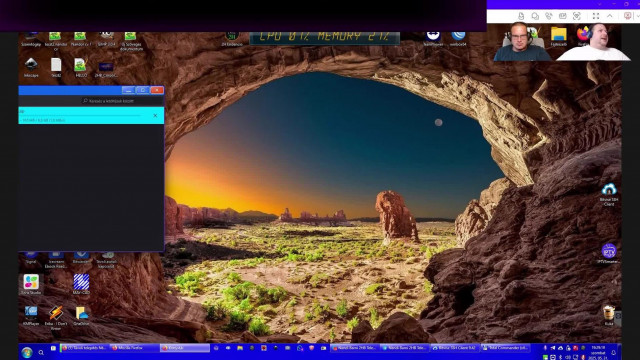Open the blue swirl icon beside TeamViewer
This screenshot has height=360, width=640.
click(x=458, y=38)
